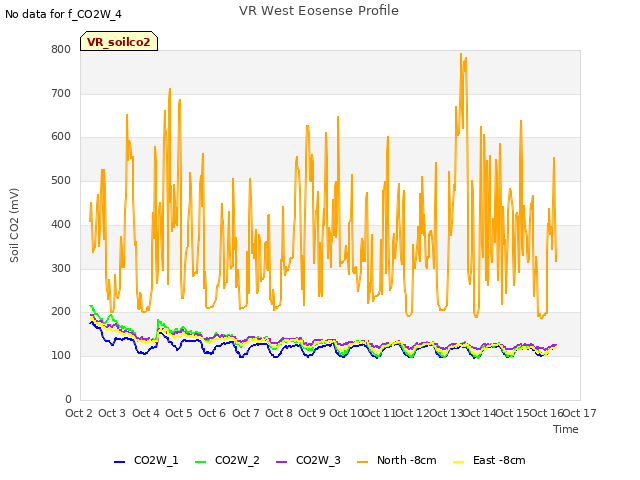Click the blue CO2W_1 legend swatch
Viewport: 640px width, 480px height.
pos(119,462)
